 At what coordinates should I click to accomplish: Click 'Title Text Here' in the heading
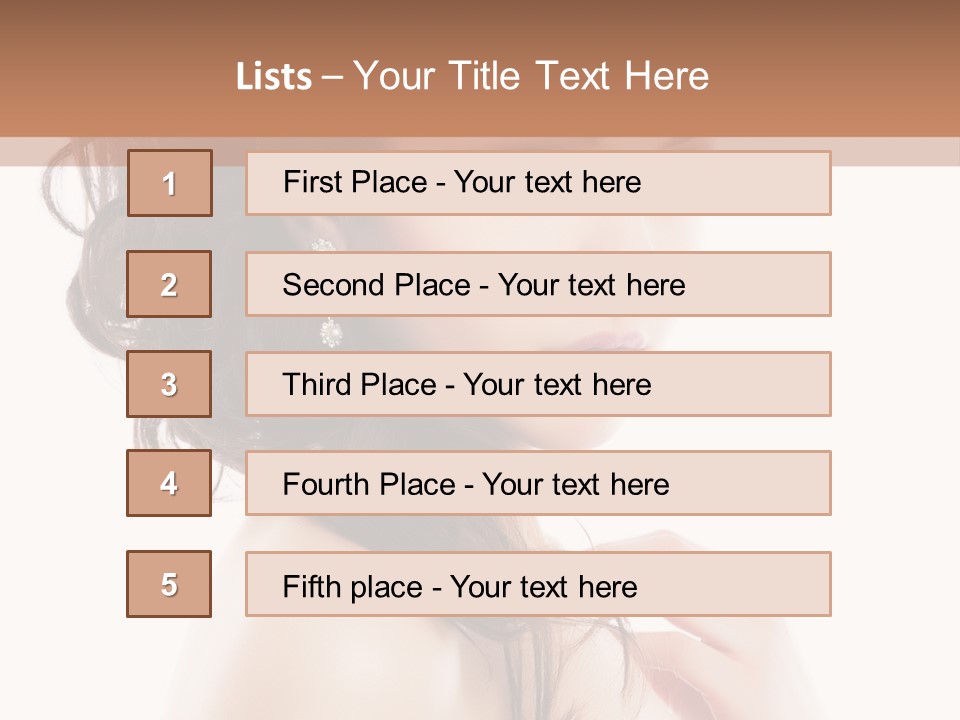pyautogui.click(x=579, y=76)
